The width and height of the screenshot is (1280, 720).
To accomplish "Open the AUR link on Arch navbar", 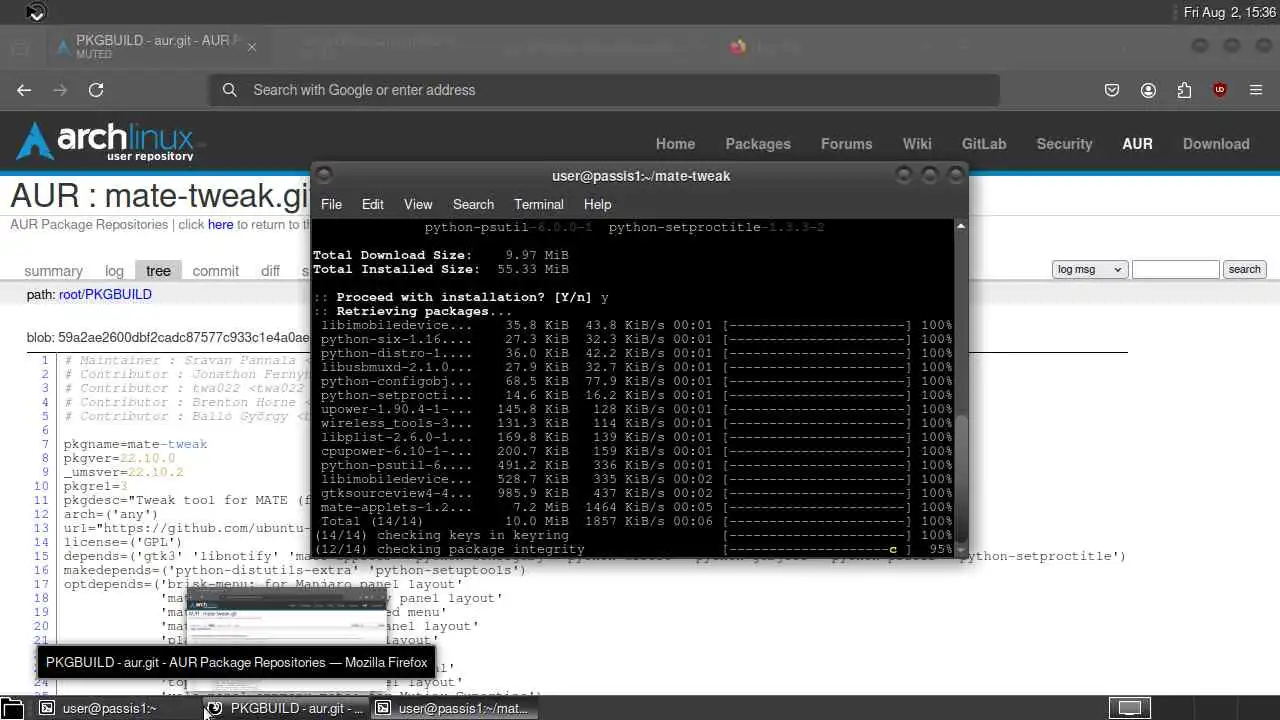I will pyautogui.click(x=1137, y=144).
